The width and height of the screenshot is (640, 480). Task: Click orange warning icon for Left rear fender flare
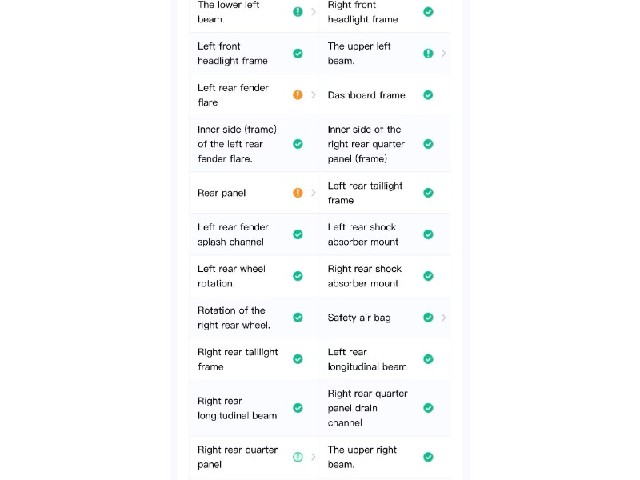click(x=298, y=95)
